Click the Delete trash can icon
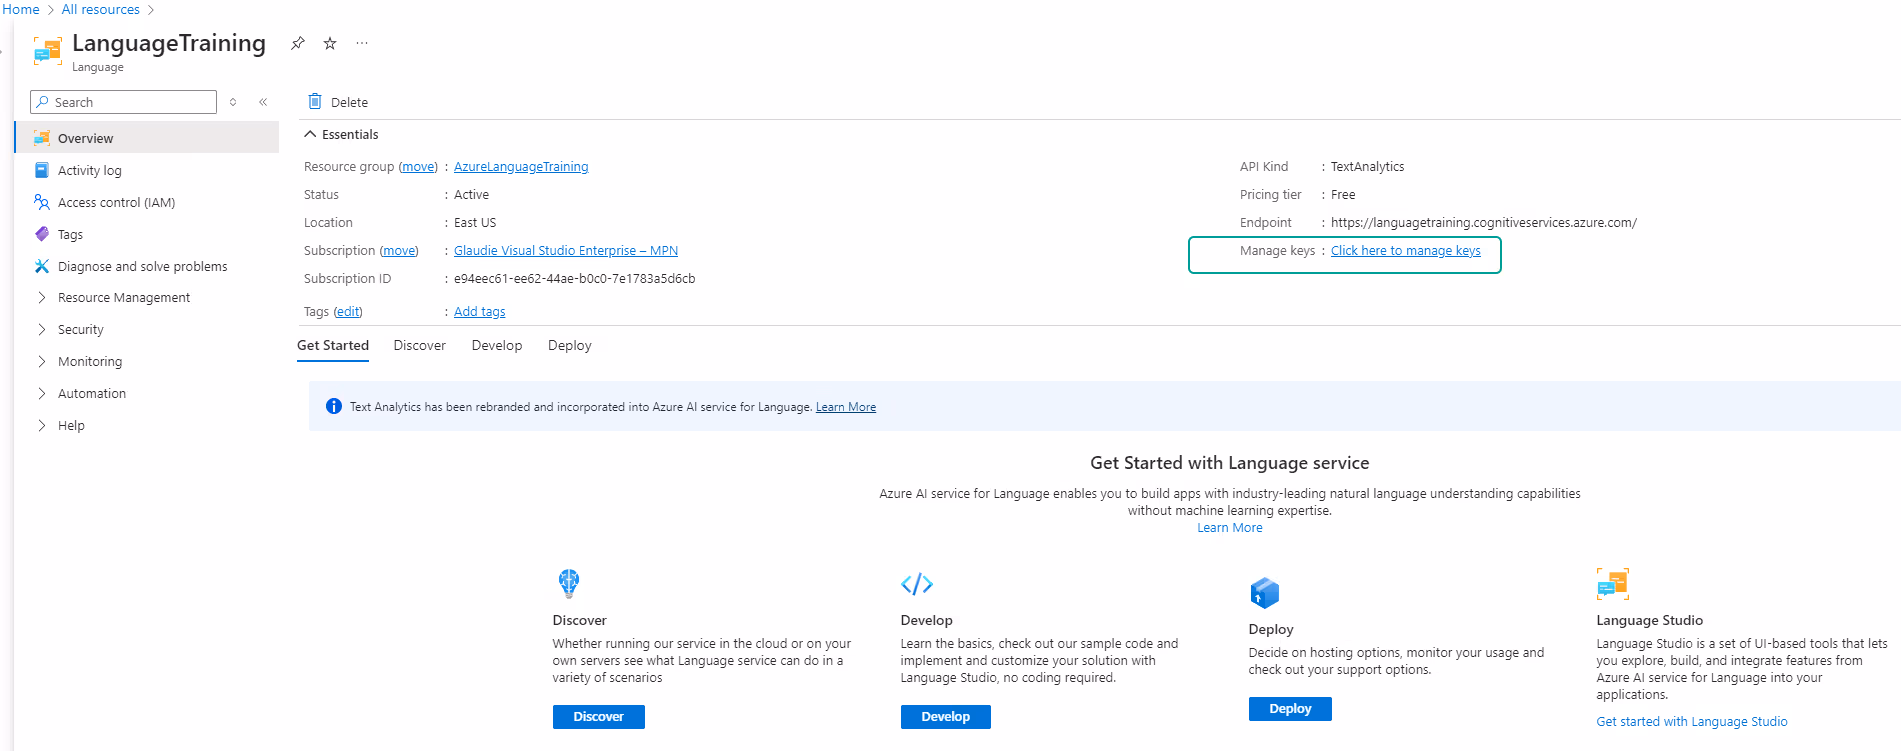The image size is (1901, 751). point(315,102)
